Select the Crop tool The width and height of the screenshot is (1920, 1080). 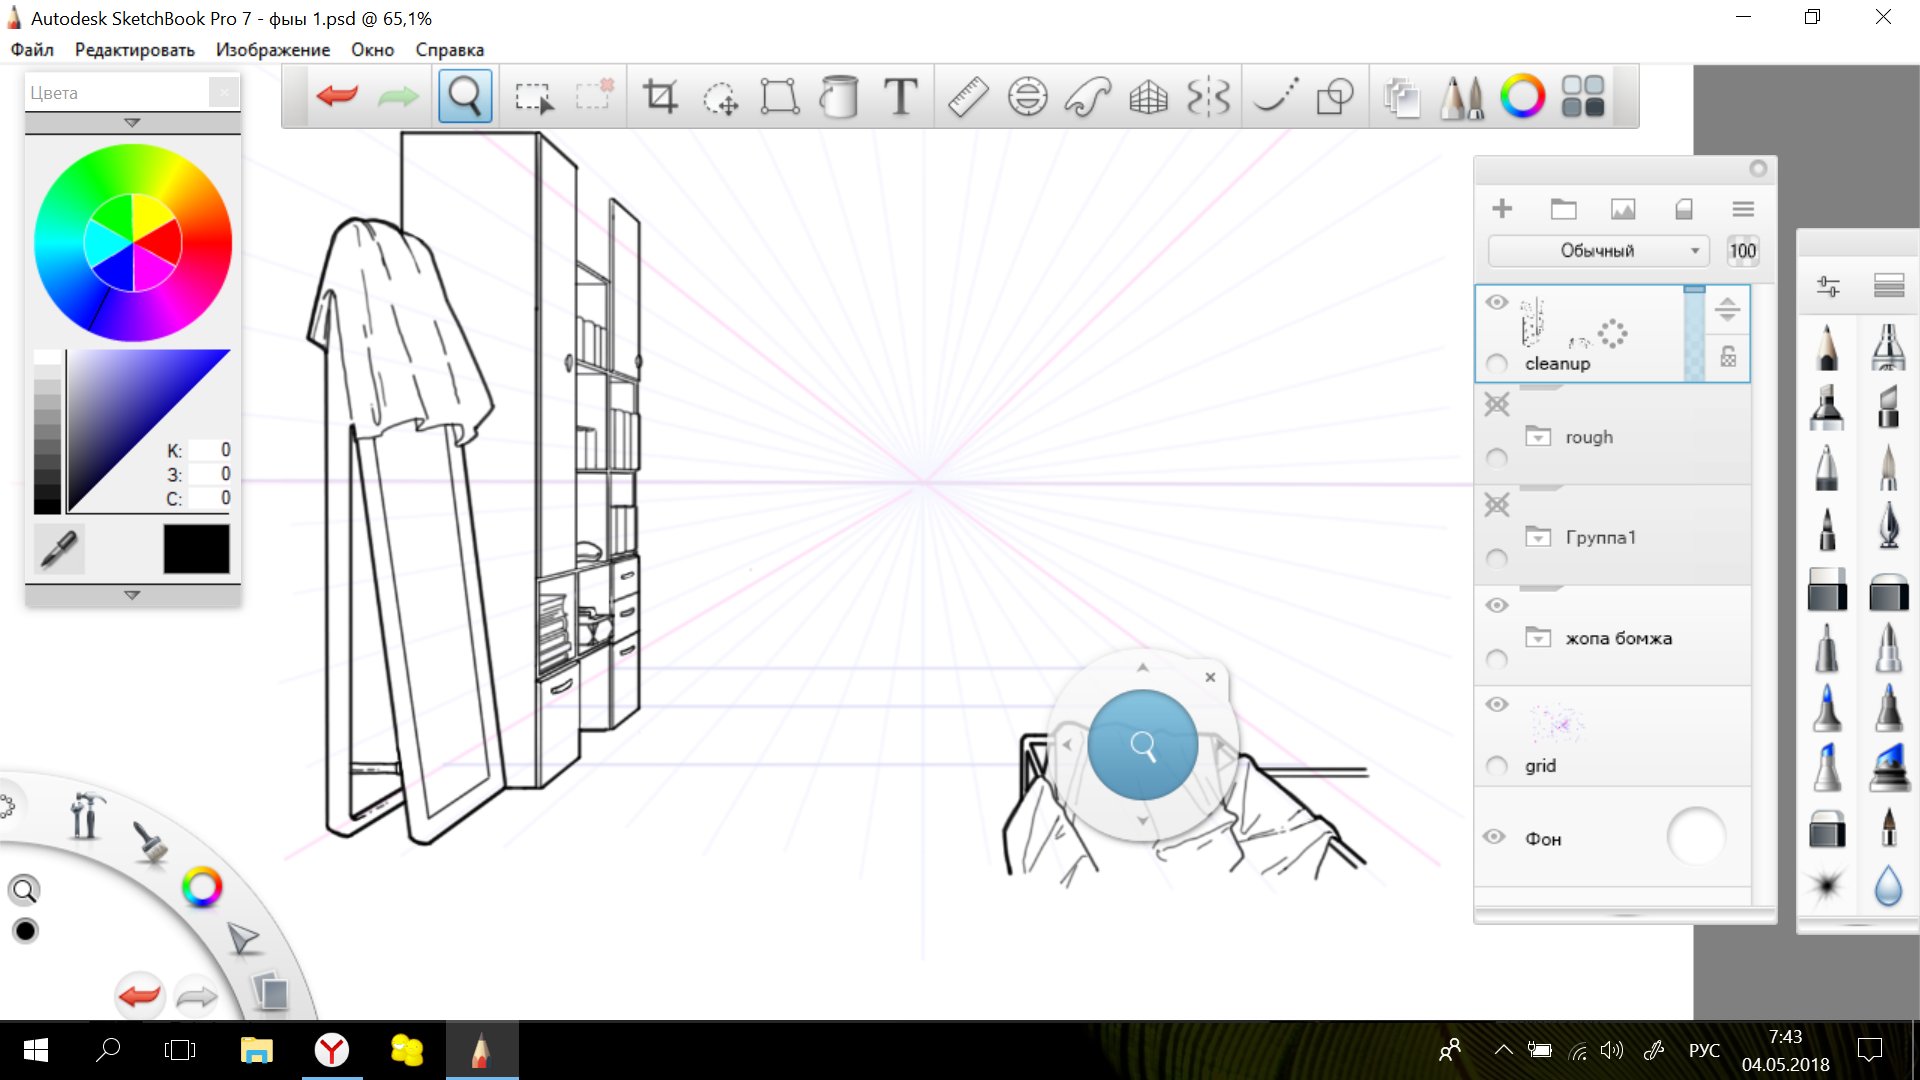[662, 96]
